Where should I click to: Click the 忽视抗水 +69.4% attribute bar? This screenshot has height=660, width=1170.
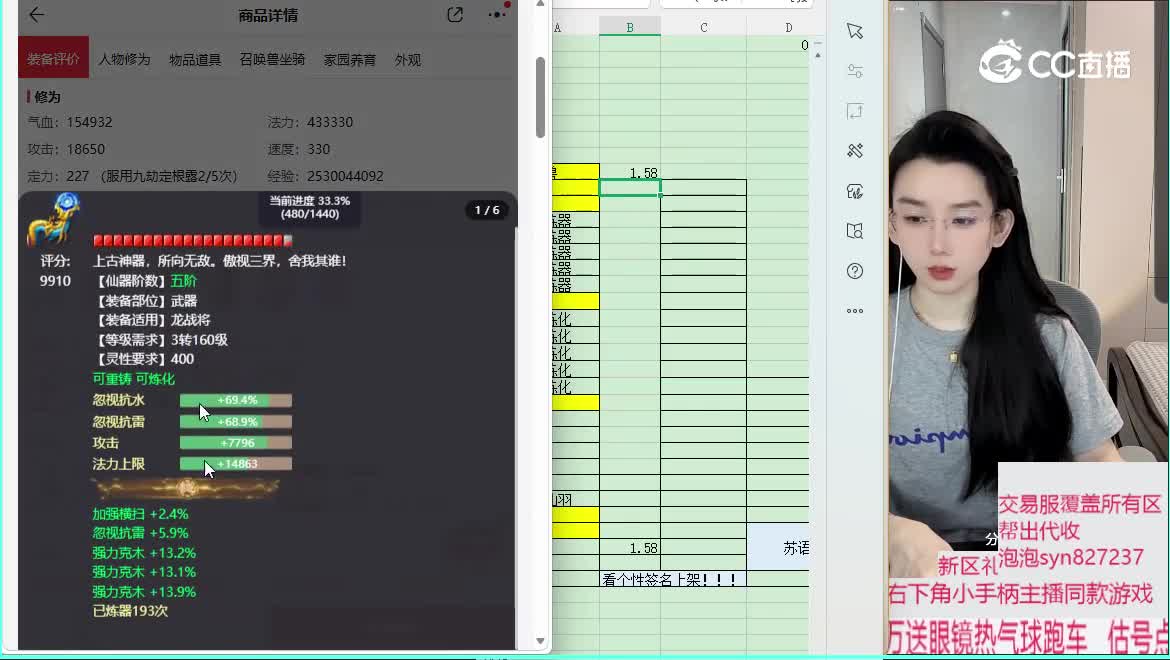tap(236, 400)
